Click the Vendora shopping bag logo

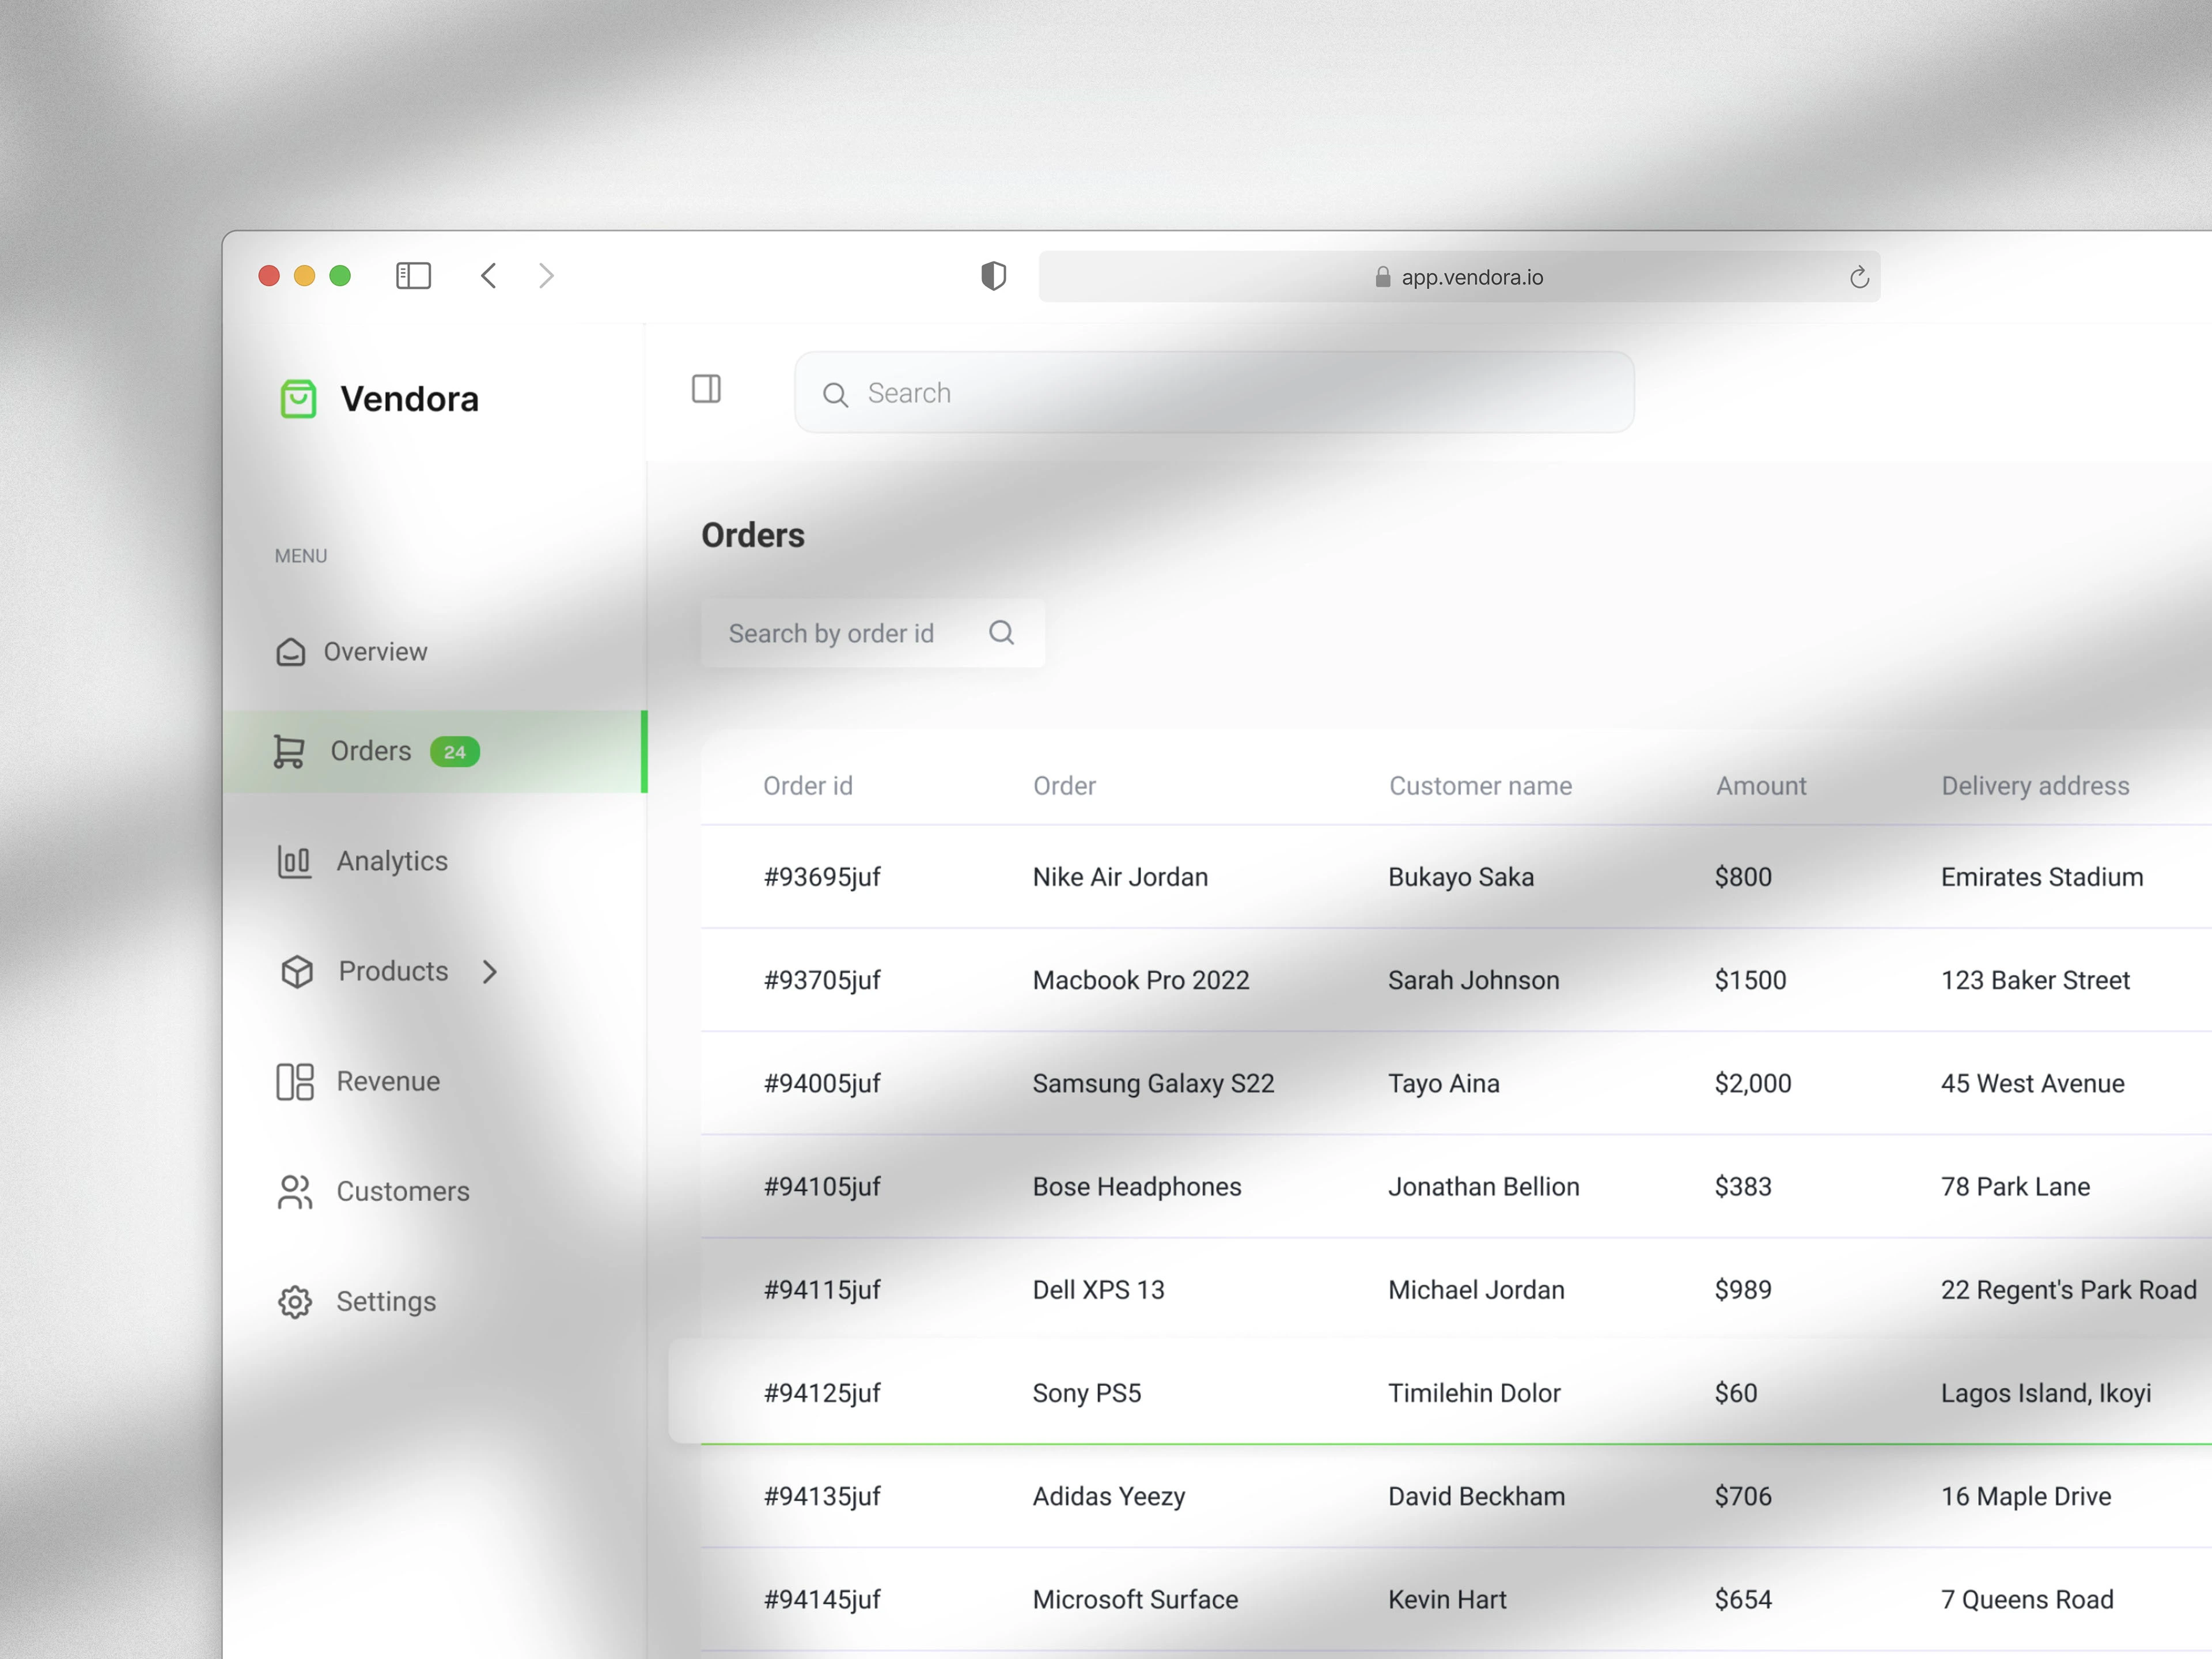[x=298, y=399]
